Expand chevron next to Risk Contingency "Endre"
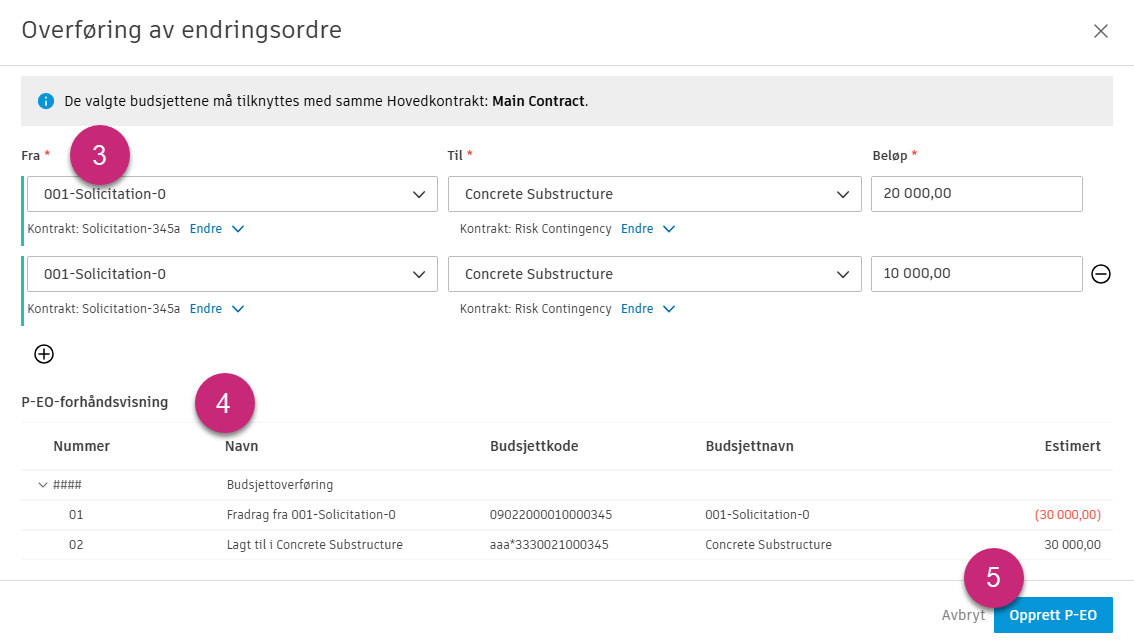Viewport: 1134px width, 644px height. tap(668, 228)
